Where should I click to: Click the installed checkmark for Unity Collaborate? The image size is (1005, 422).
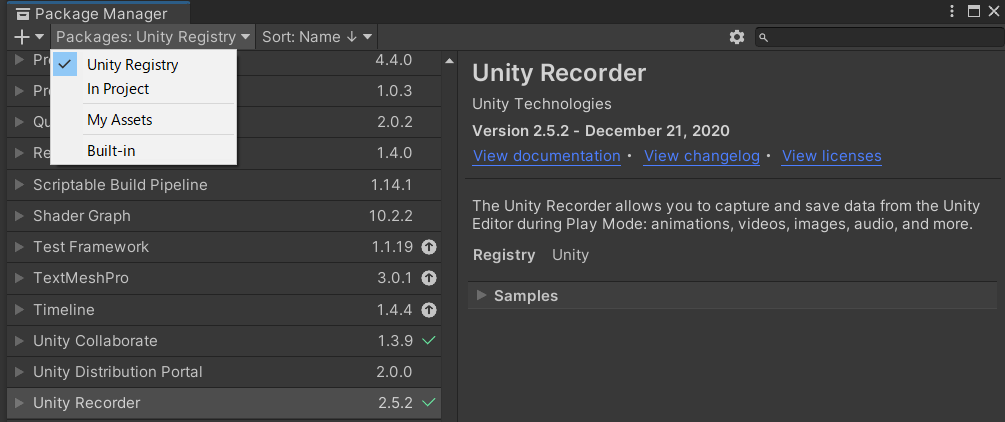(x=429, y=341)
